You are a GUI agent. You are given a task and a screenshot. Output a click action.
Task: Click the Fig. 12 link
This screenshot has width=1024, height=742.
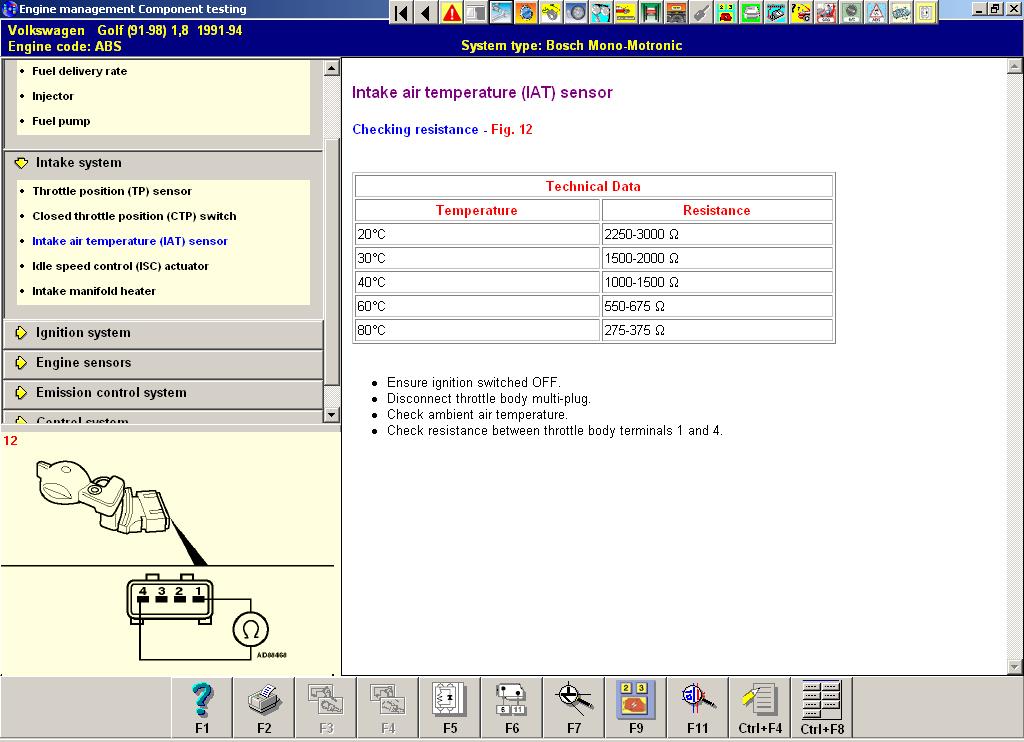[x=512, y=130]
